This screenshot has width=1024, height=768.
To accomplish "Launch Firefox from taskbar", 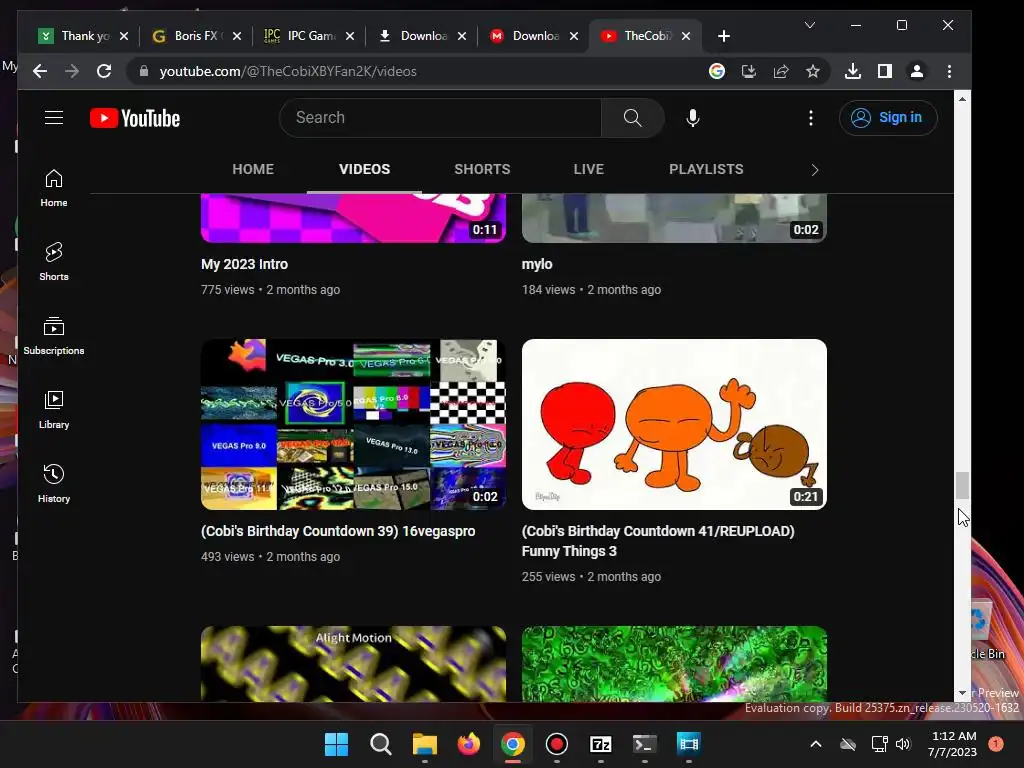I will 468,744.
